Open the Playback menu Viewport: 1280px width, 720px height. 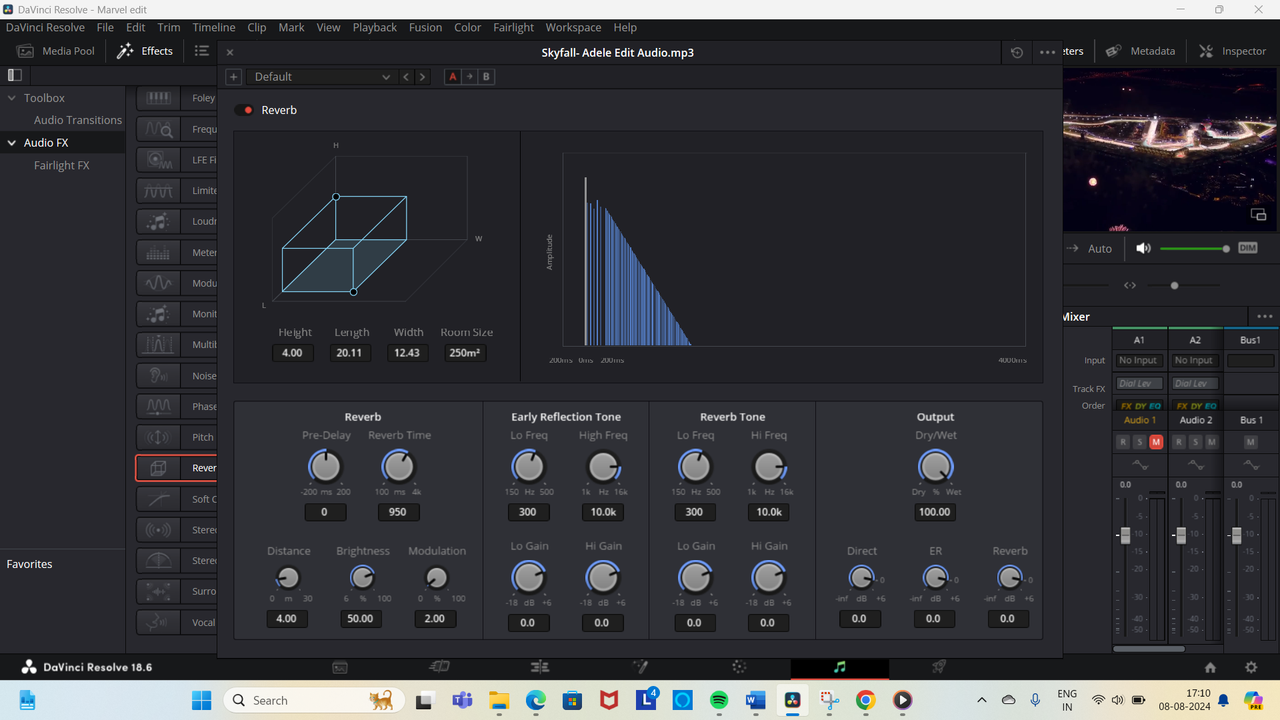pos(375,27)
